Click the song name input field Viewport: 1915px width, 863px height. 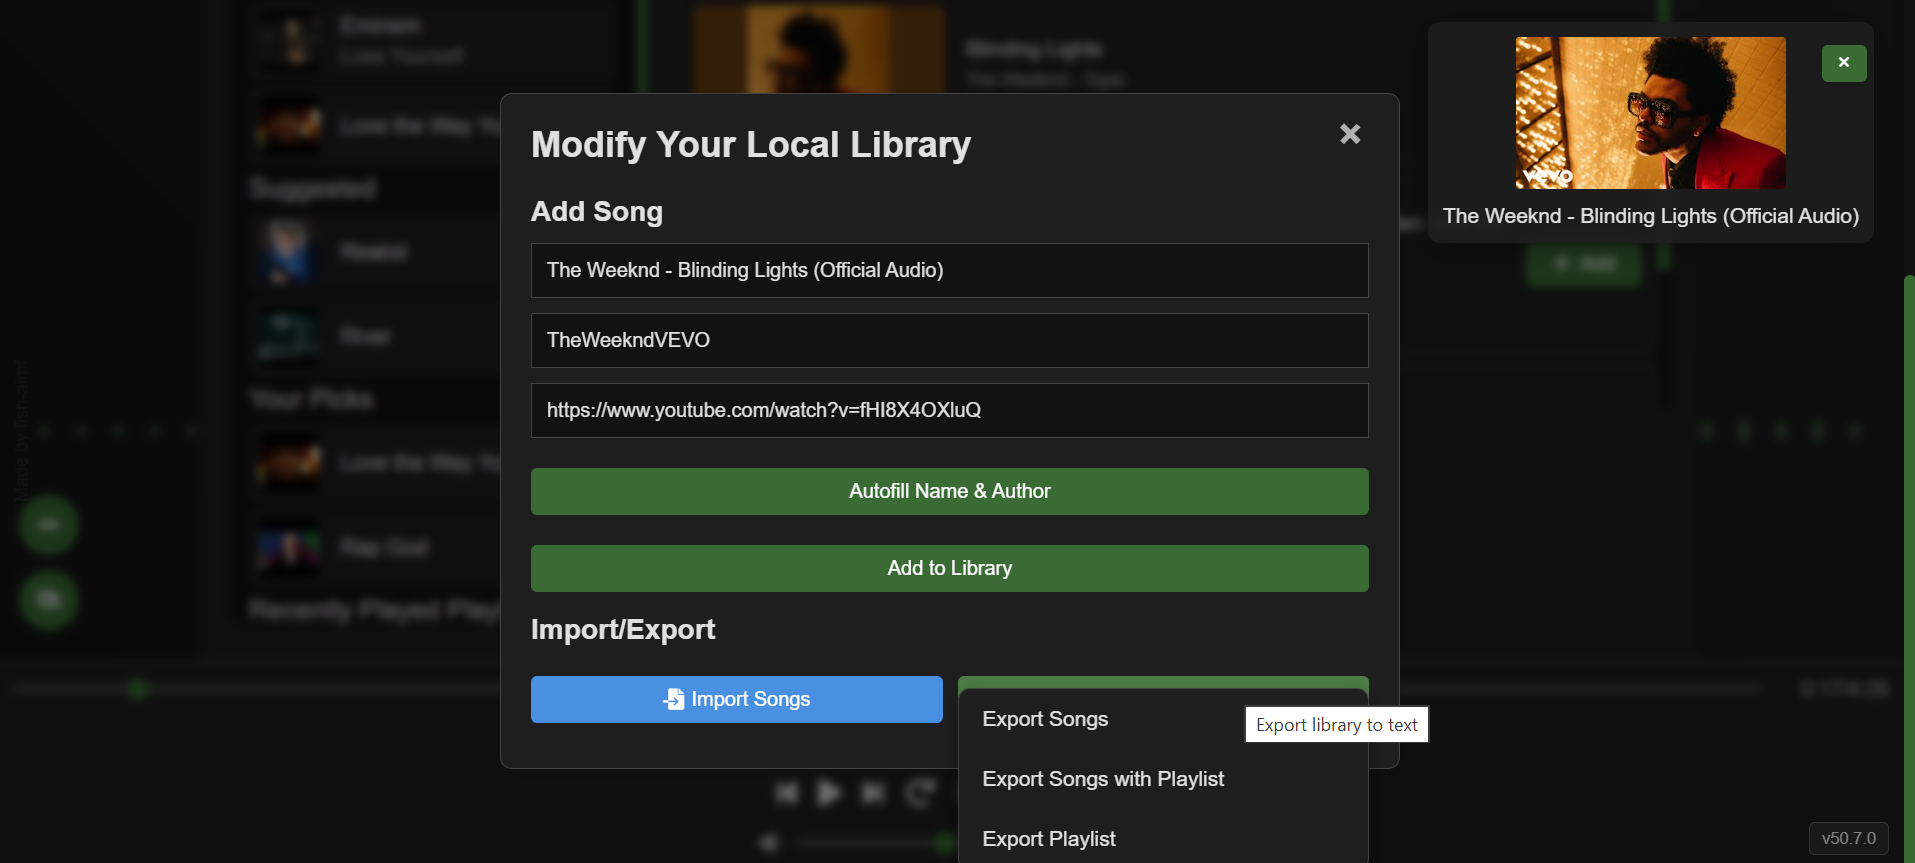(949, 270)
